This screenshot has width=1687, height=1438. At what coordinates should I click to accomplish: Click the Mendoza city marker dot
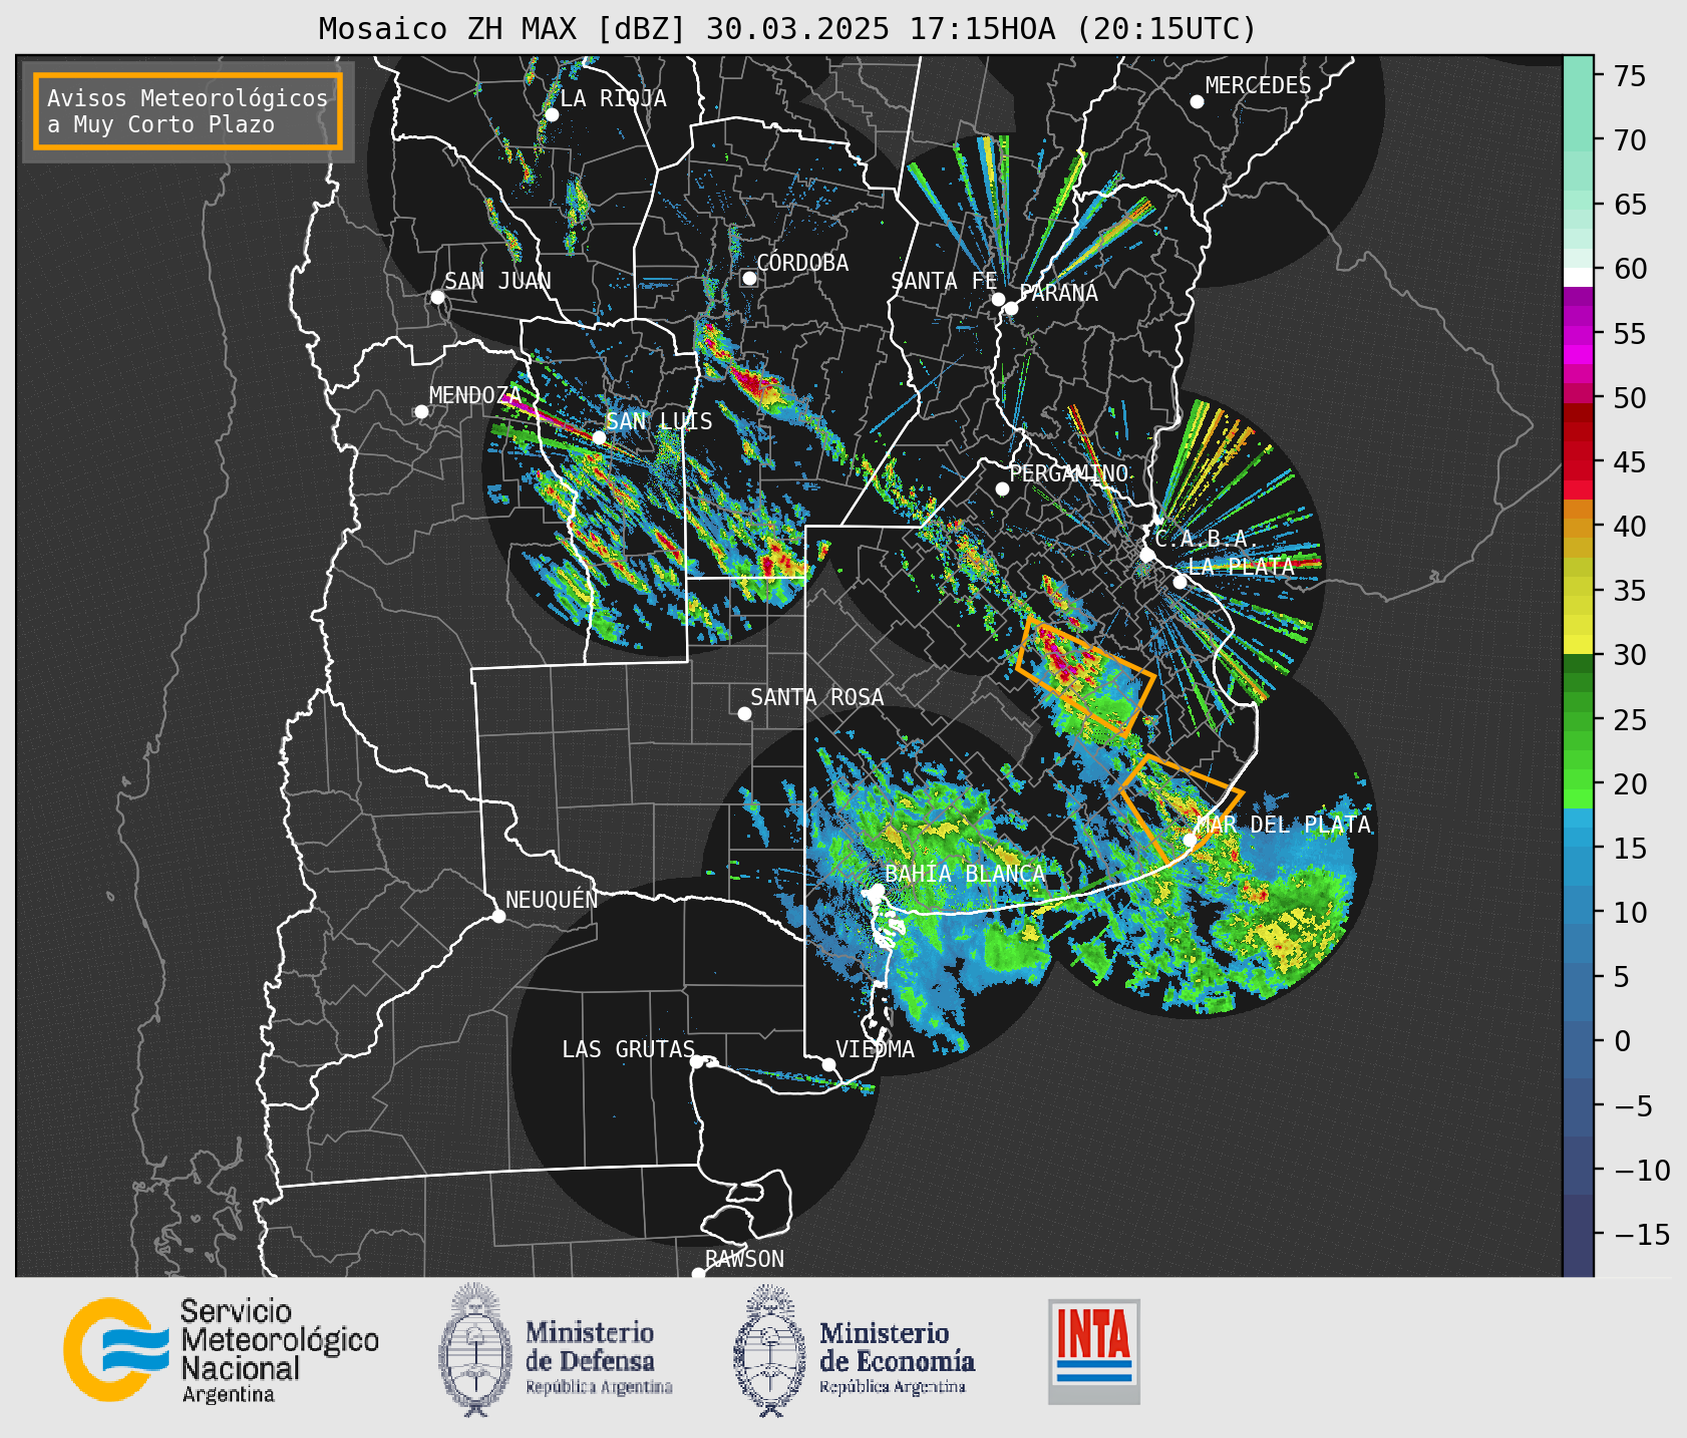[x=422, y=412]
